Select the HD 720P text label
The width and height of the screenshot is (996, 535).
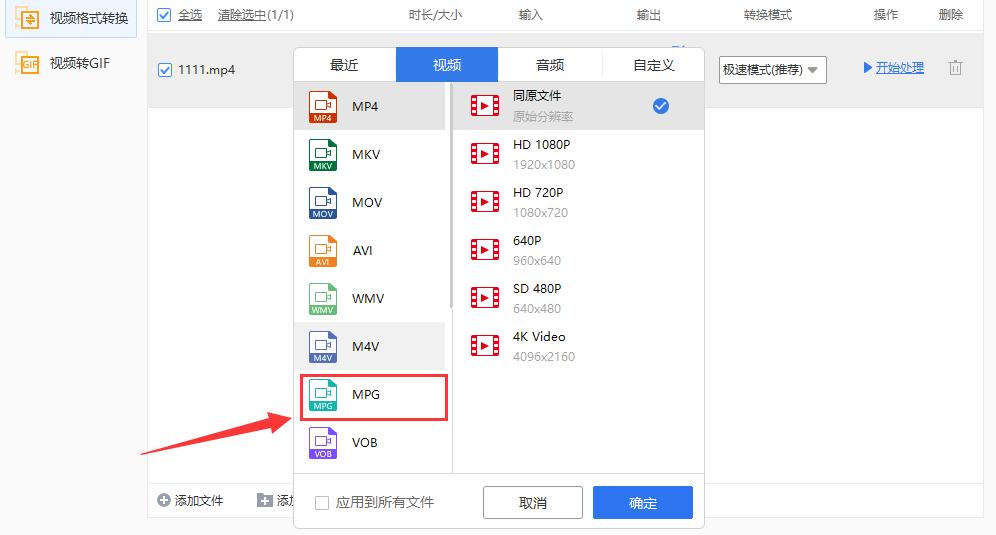point(538,193)
